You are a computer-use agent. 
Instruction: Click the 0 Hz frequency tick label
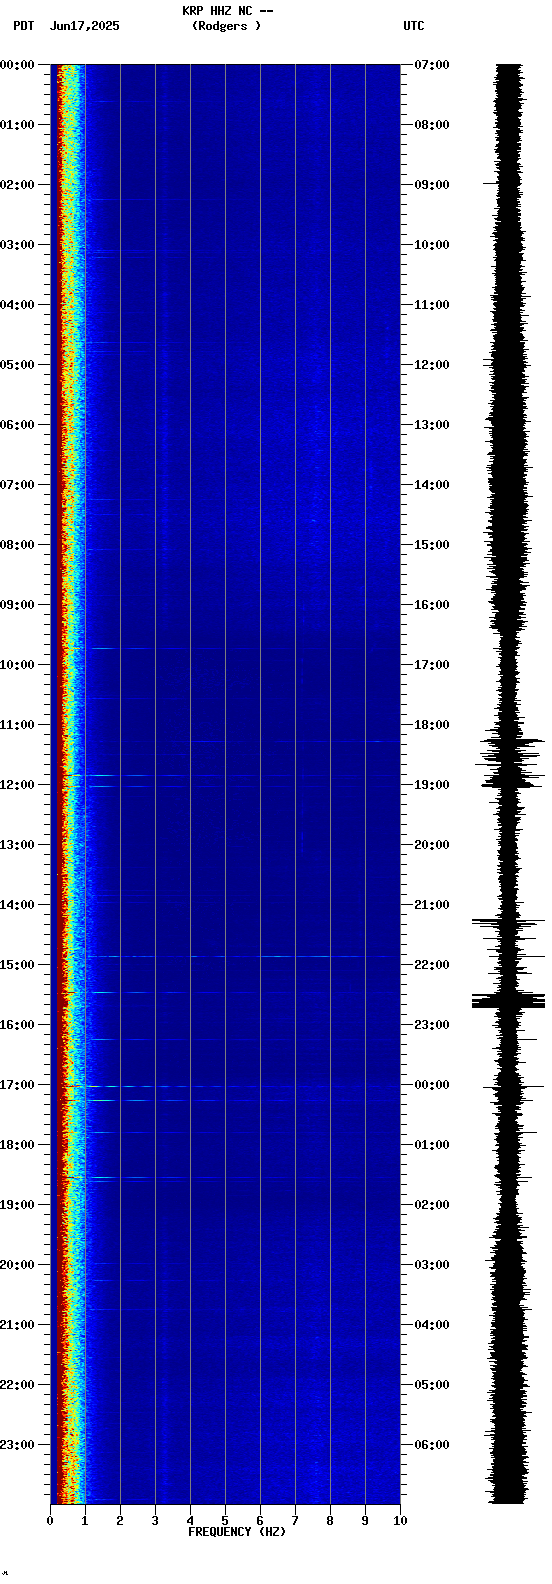tap(50, 1521)
